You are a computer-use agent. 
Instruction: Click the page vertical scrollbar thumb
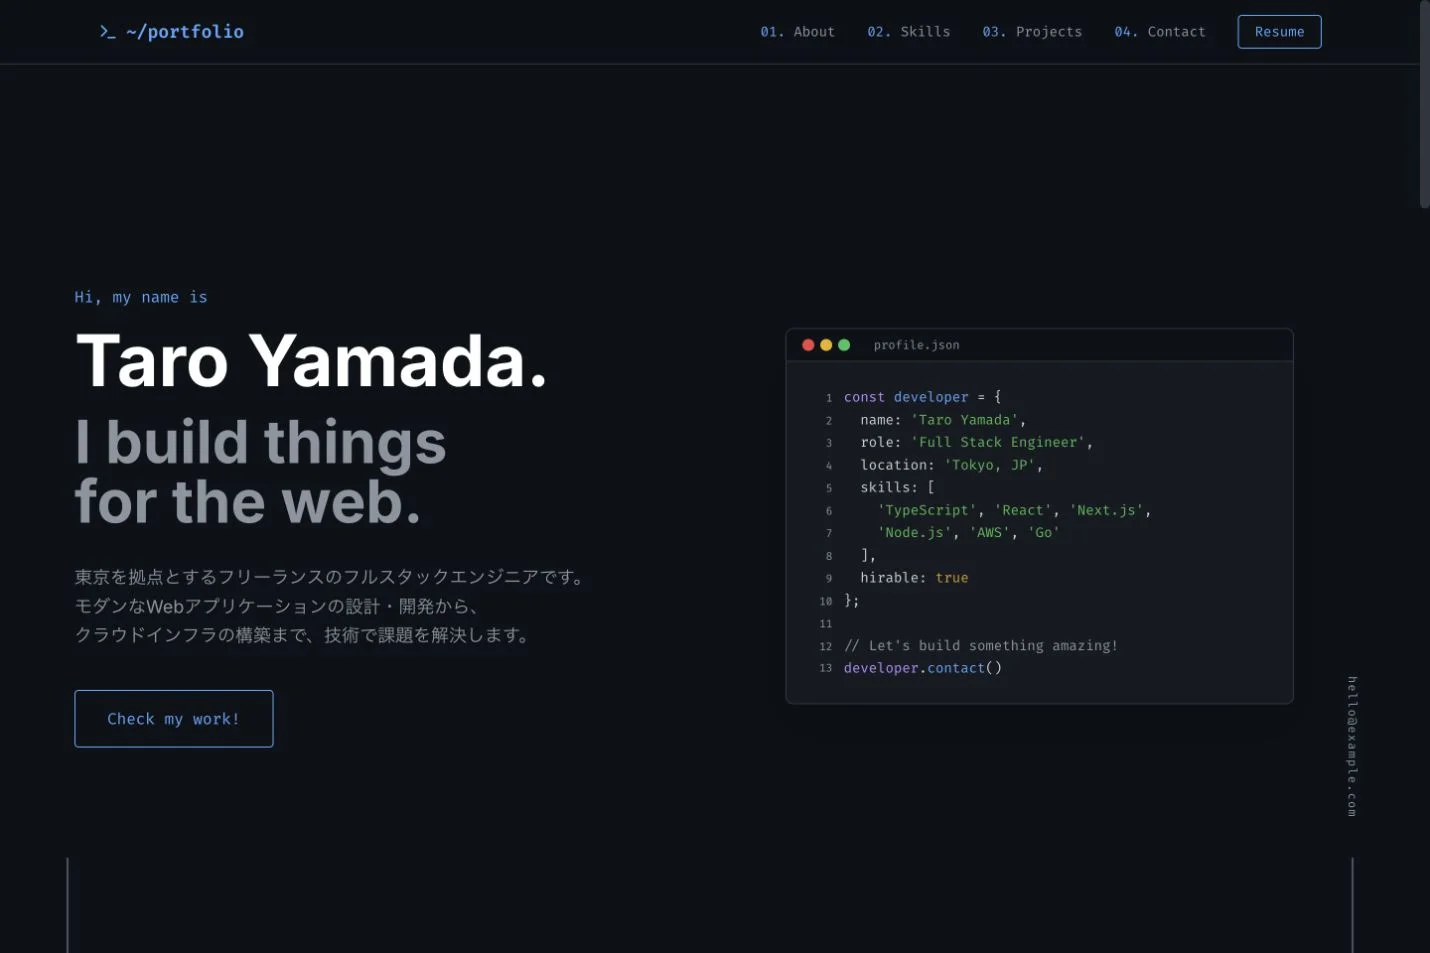coord(1424,104)
